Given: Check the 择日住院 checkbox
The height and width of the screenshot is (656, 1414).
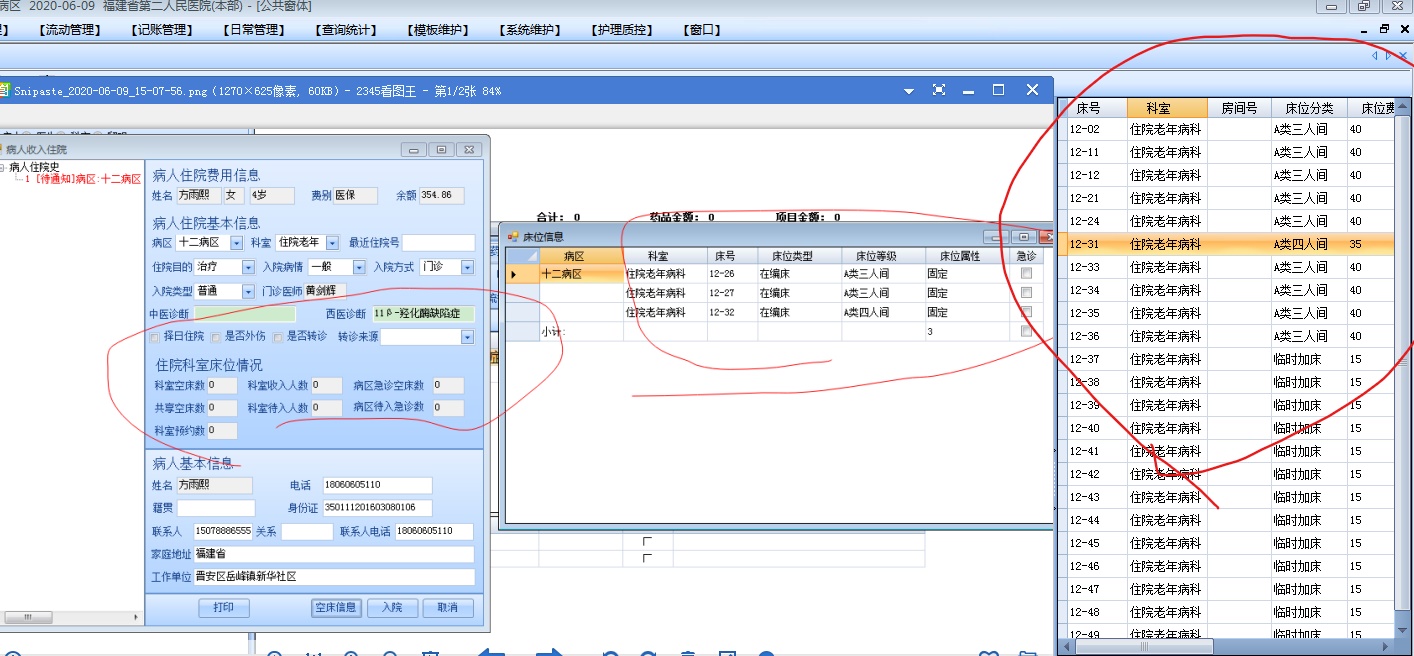Looking at the screenshot, I should pos(154,337).
